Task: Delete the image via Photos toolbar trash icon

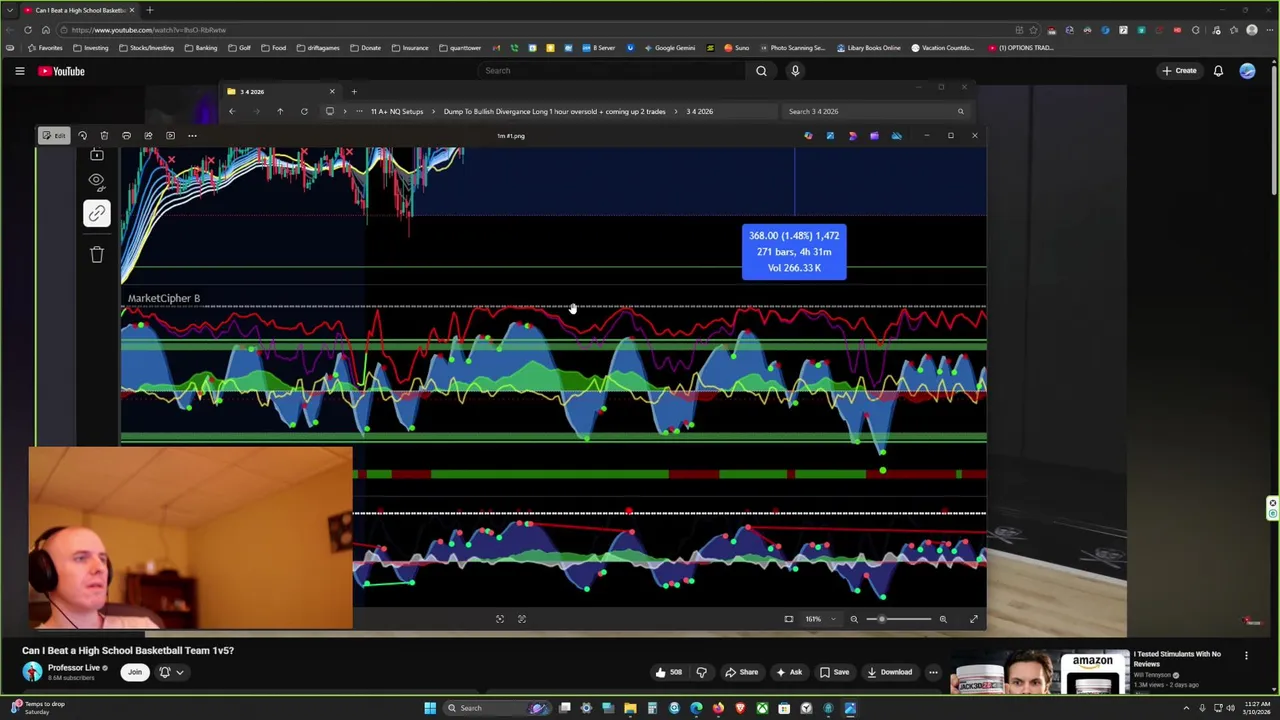Action: click(104, 136)
